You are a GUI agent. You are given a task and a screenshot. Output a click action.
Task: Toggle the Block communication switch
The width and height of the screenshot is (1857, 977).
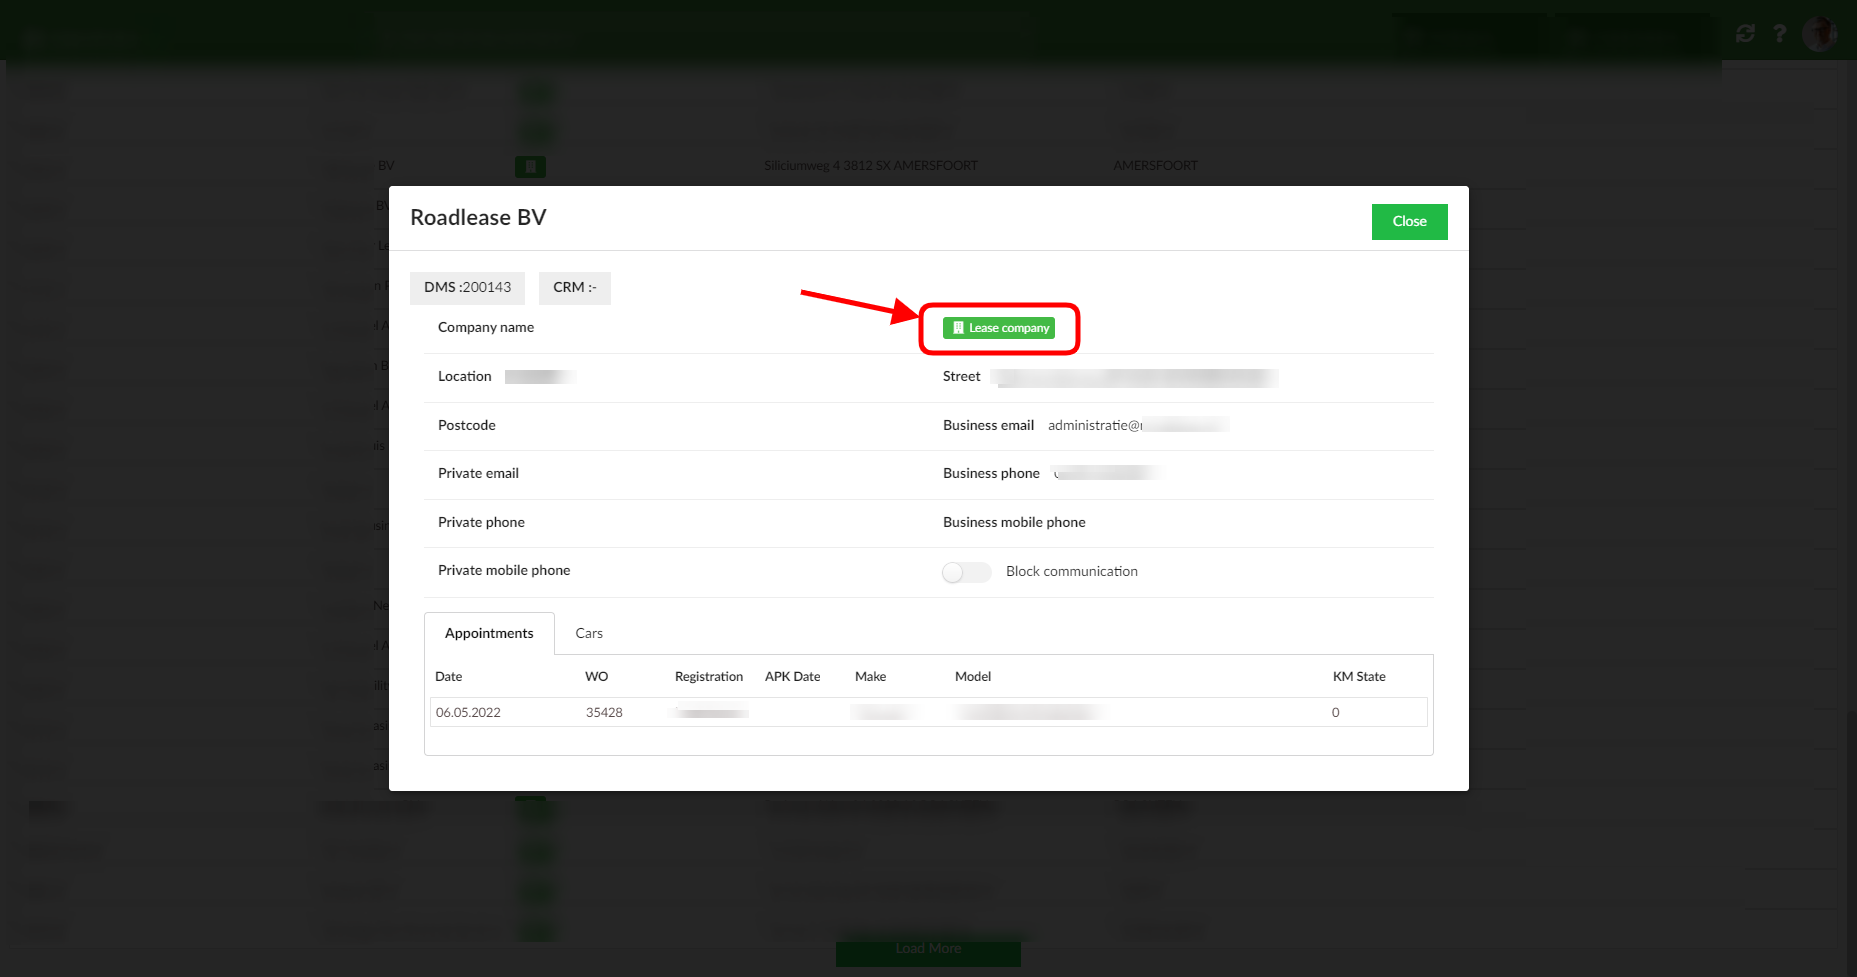(966, 572)
